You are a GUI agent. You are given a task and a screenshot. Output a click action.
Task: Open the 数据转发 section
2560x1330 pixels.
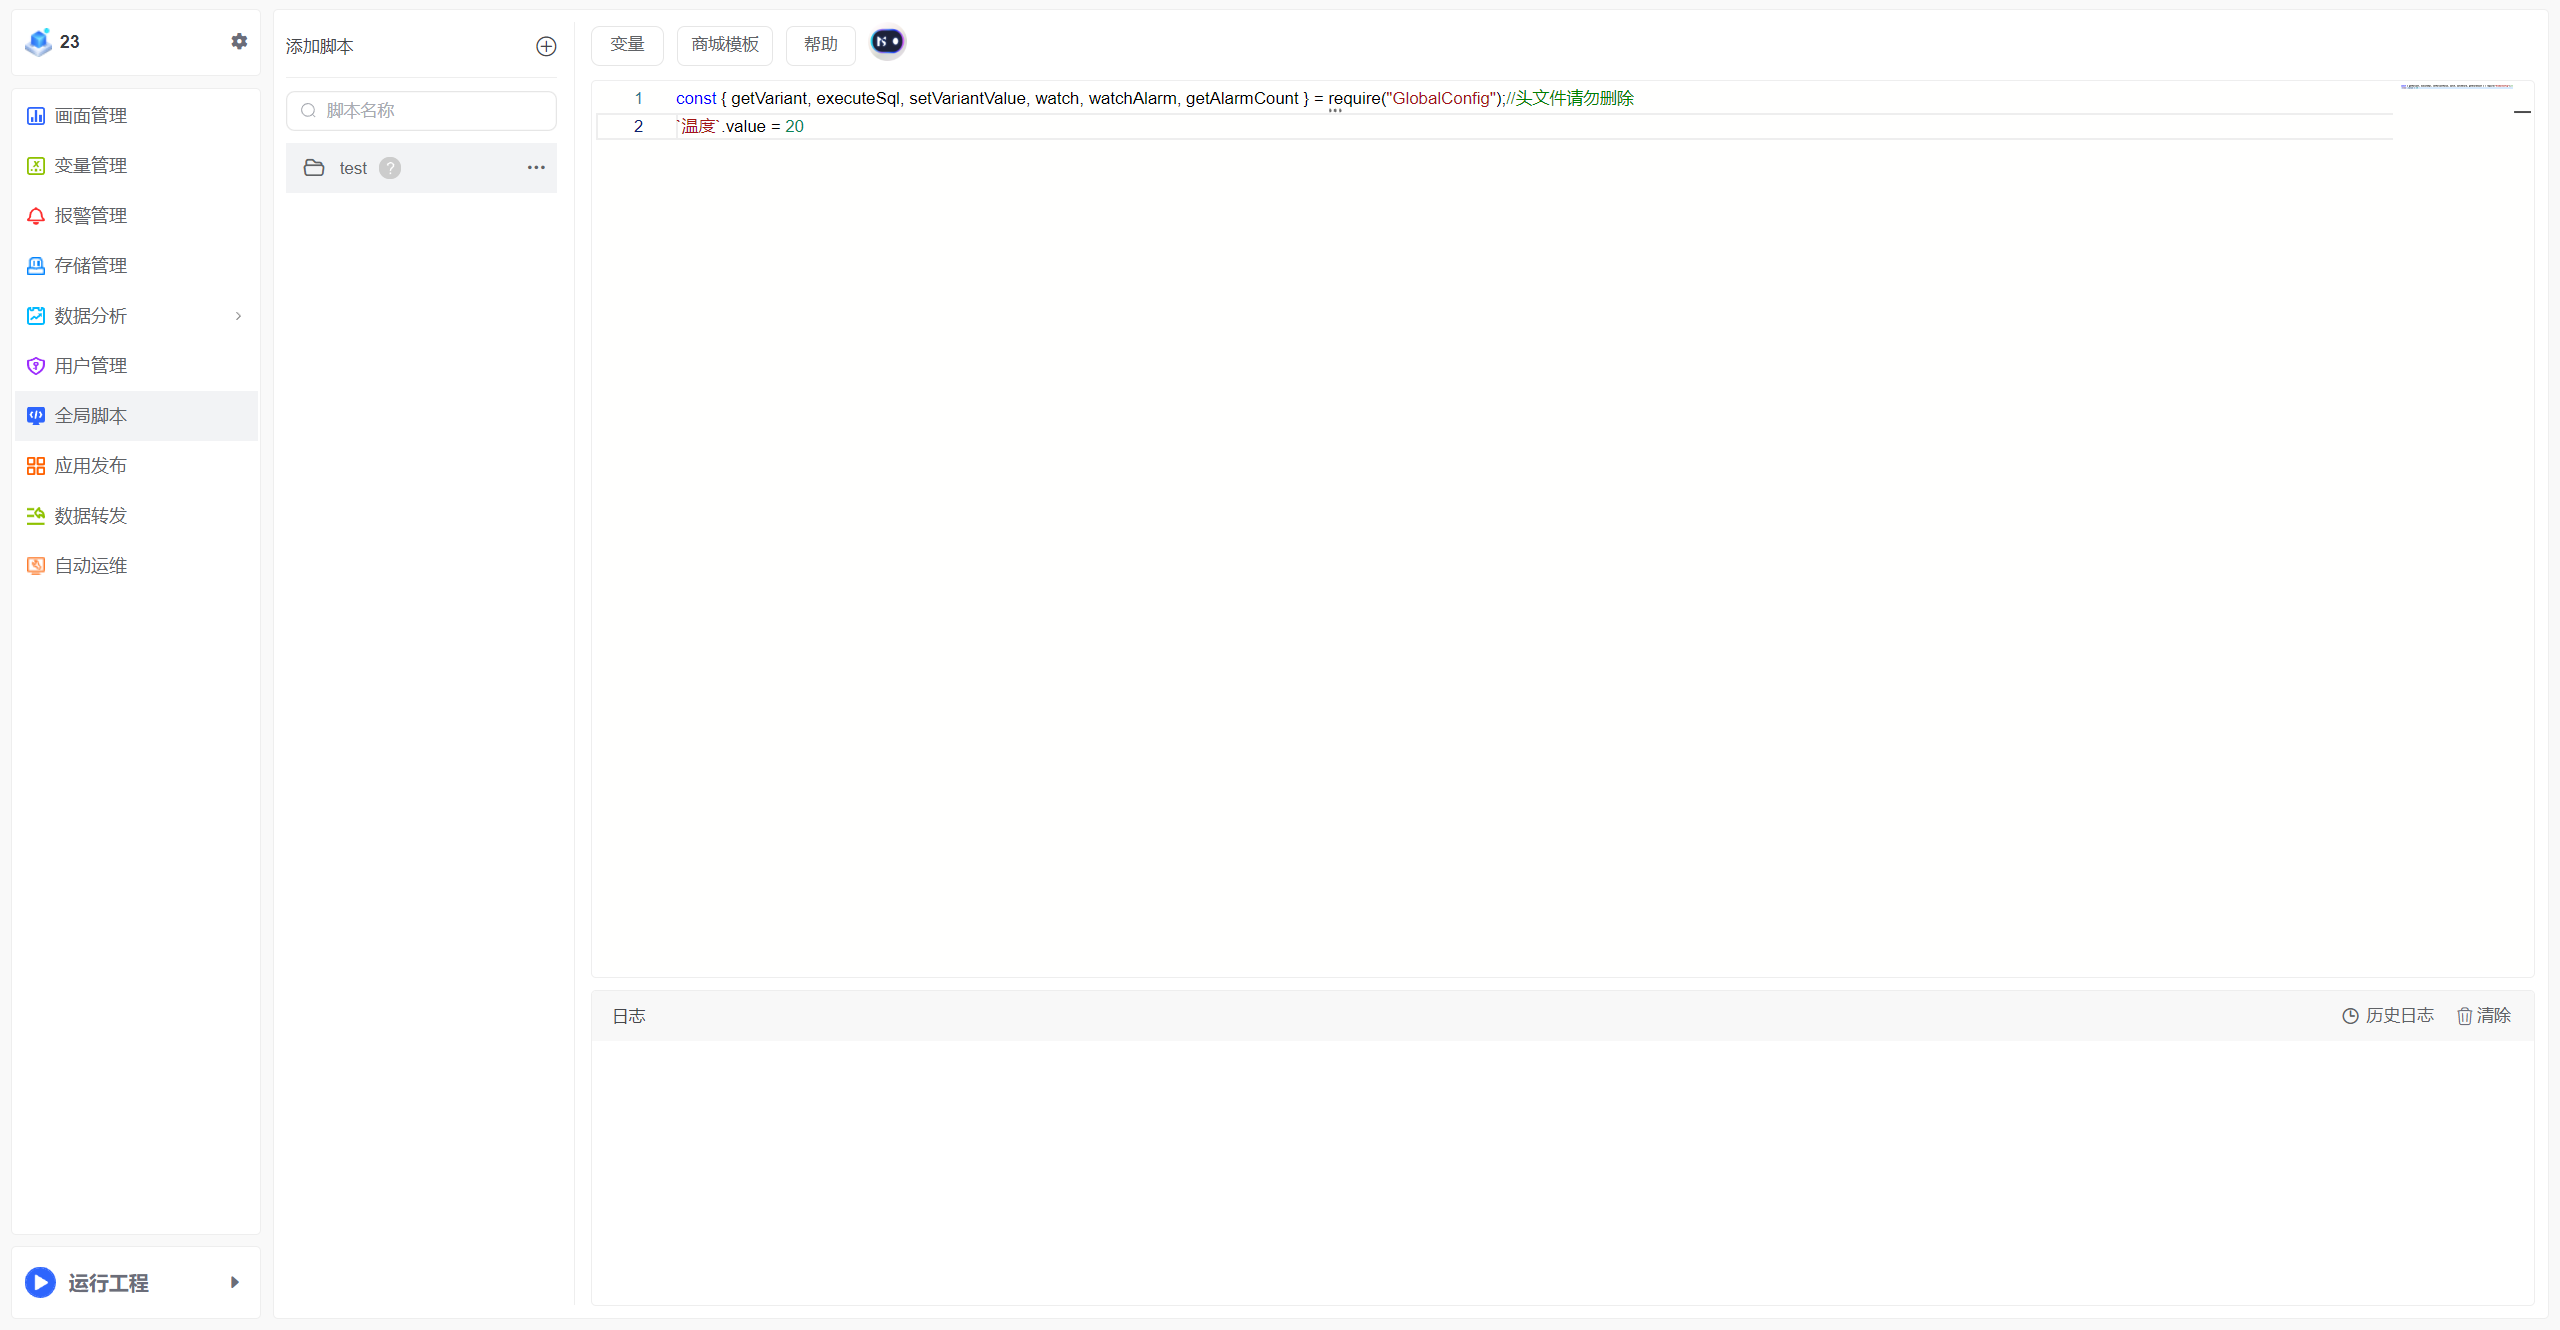coord(90,516)
